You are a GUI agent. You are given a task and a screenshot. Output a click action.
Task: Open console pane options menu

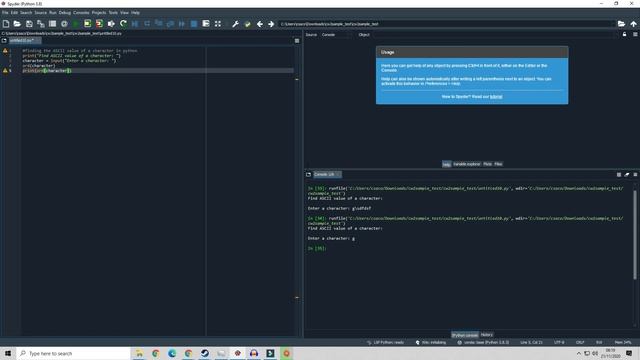tap(635, 174)
